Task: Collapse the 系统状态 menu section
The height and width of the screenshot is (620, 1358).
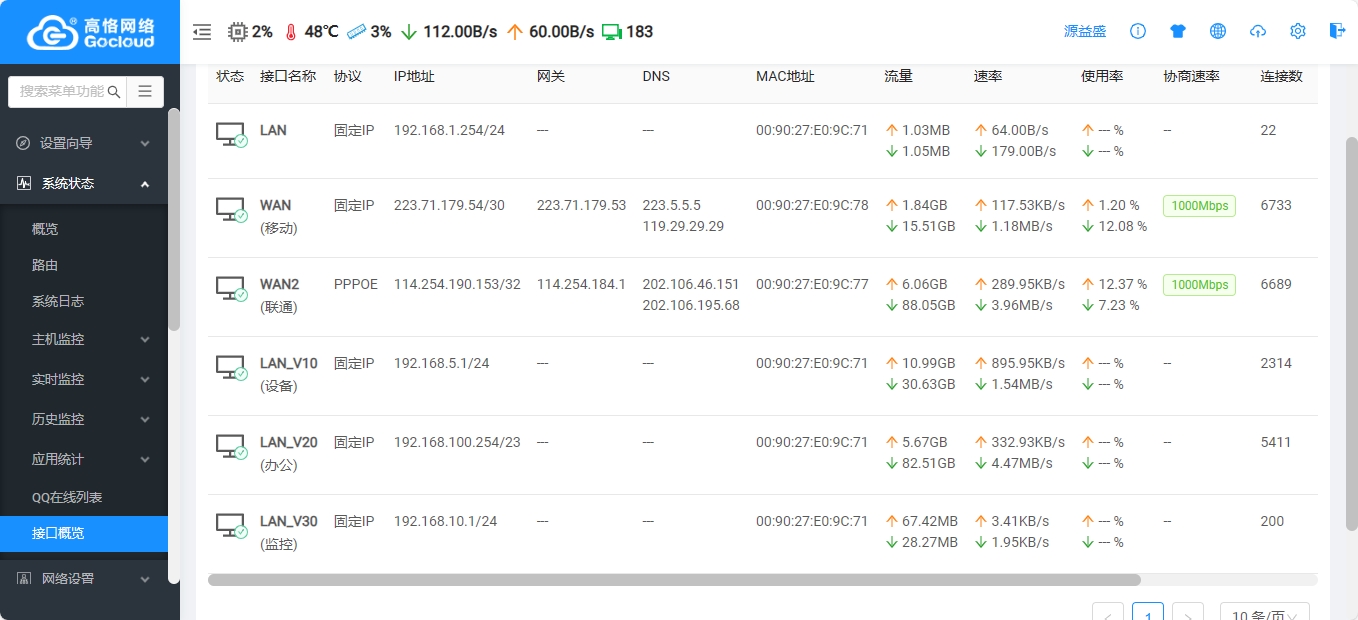Action: pos(84,184)
